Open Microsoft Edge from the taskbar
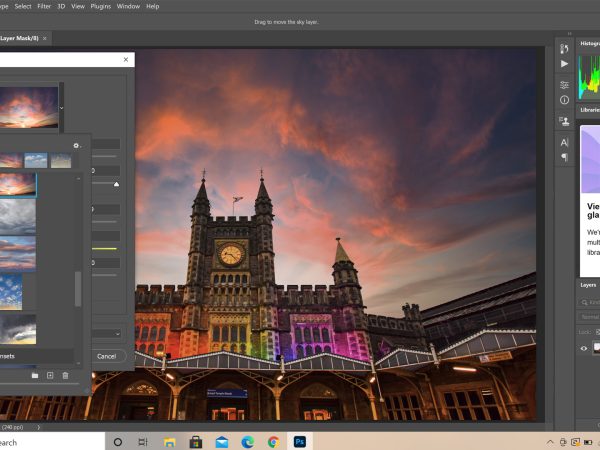Image resolution: width=600 pixels, height=450 pixels. 248,442
